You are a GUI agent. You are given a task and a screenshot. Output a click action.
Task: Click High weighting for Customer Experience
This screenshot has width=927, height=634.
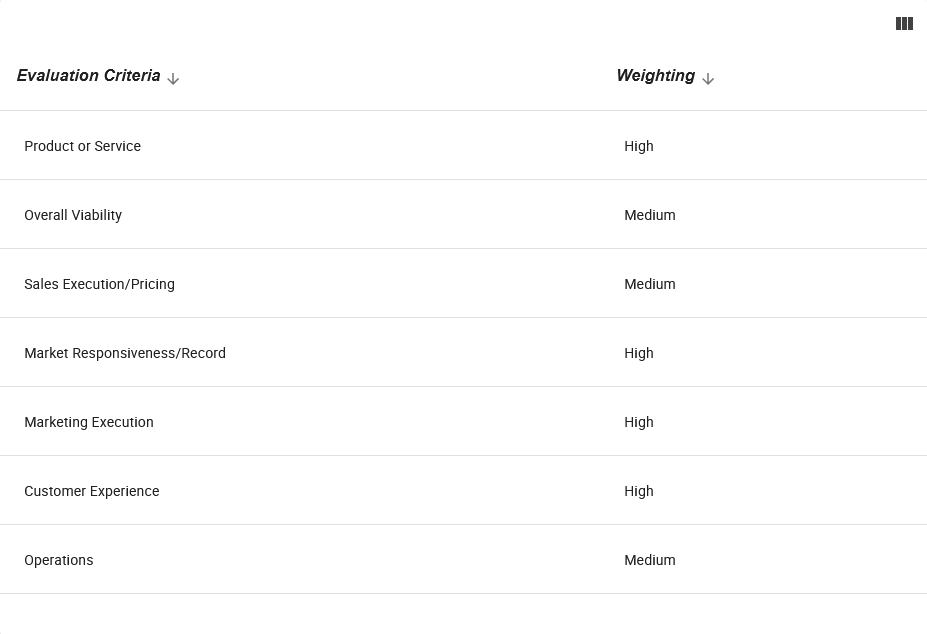(638, 491)
